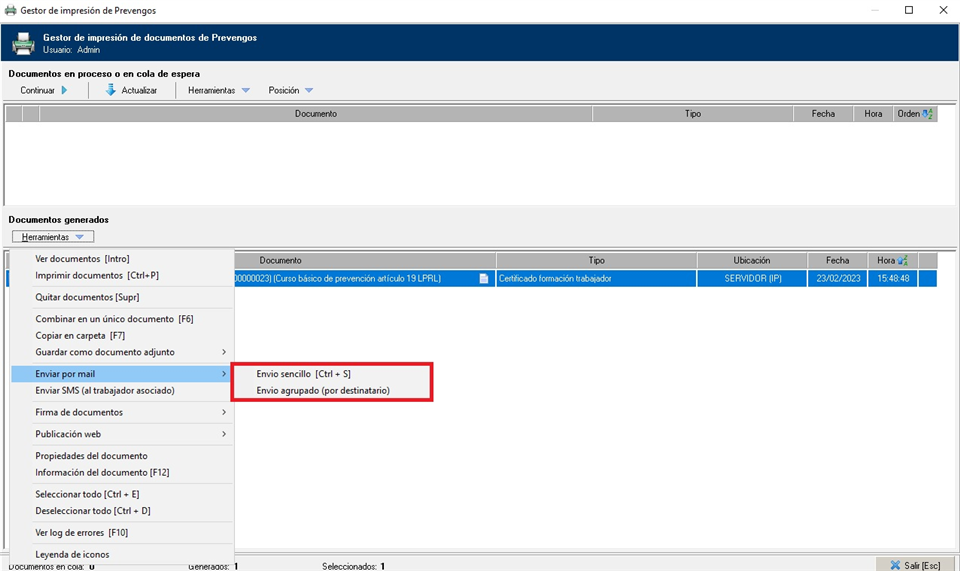This screenshot has height=571, width=960.
Task: Choose Envío agrupado (por destinatario)
Action: pyautogui.click(x=323, y=390)
